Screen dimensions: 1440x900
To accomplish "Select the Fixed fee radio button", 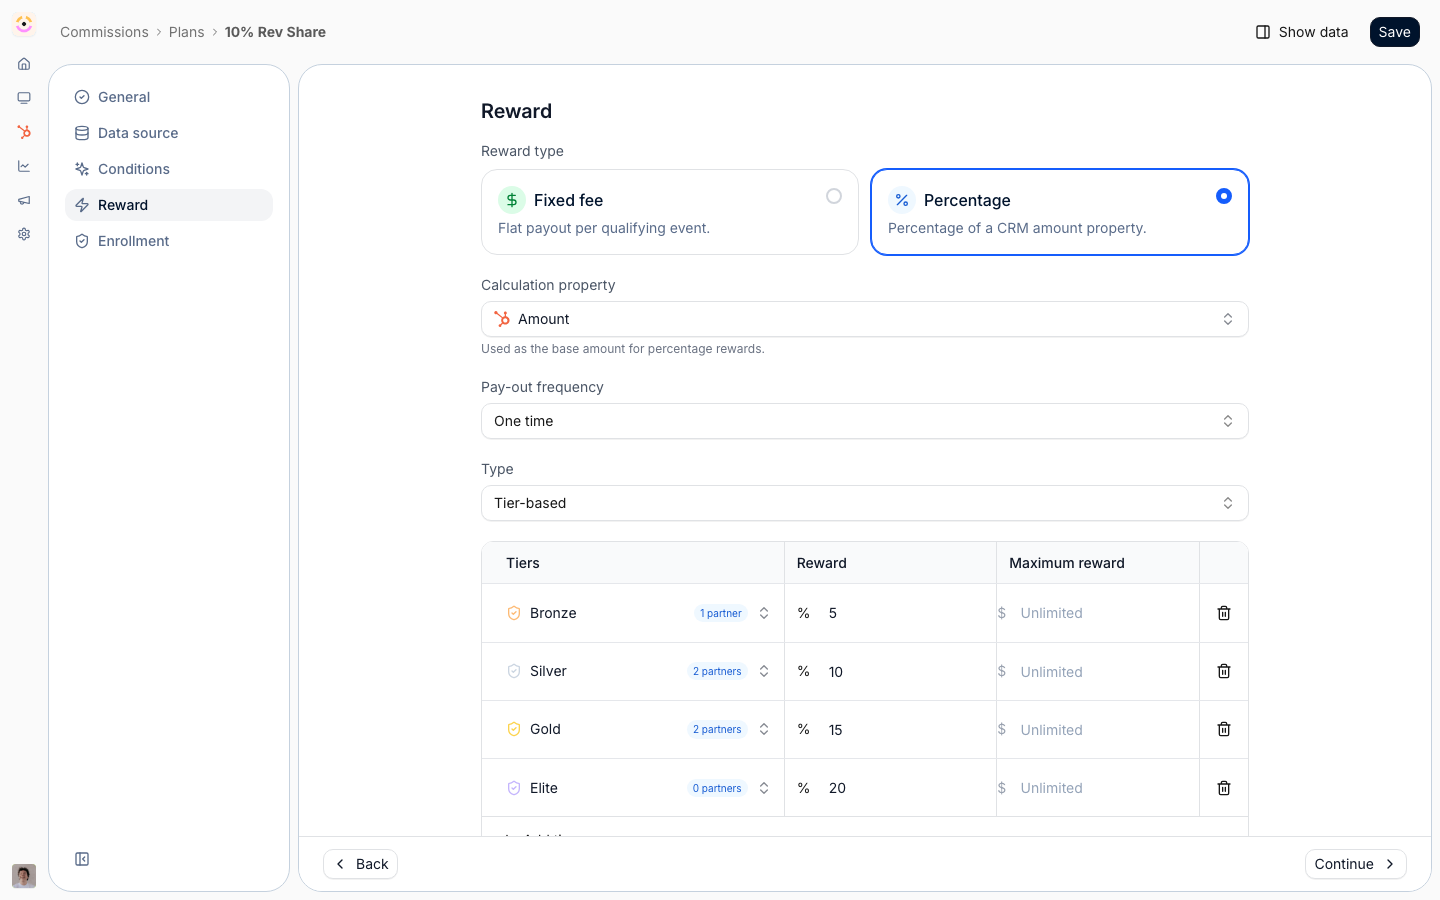I will click(834, 196).
